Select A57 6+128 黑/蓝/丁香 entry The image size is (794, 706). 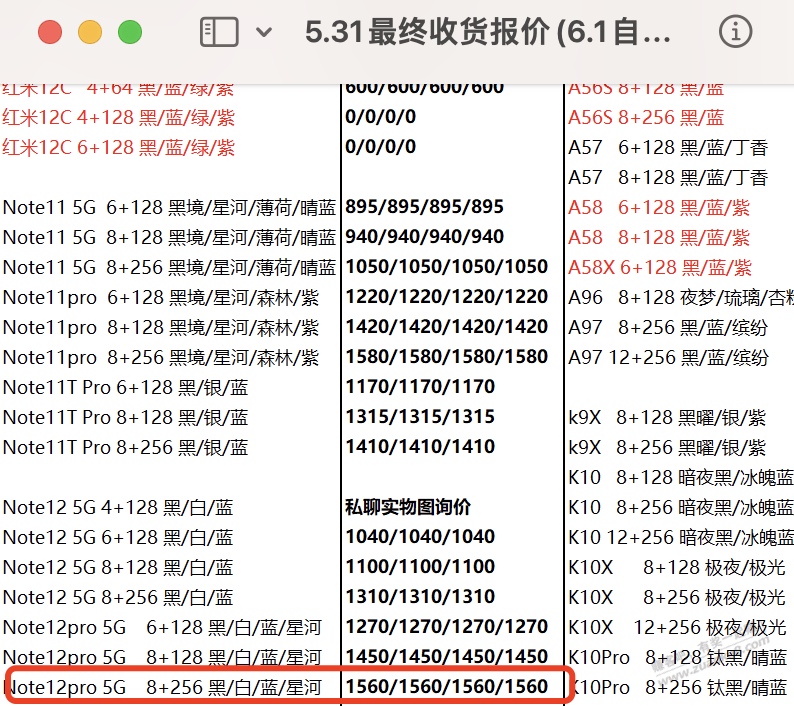tap(668, 147)
